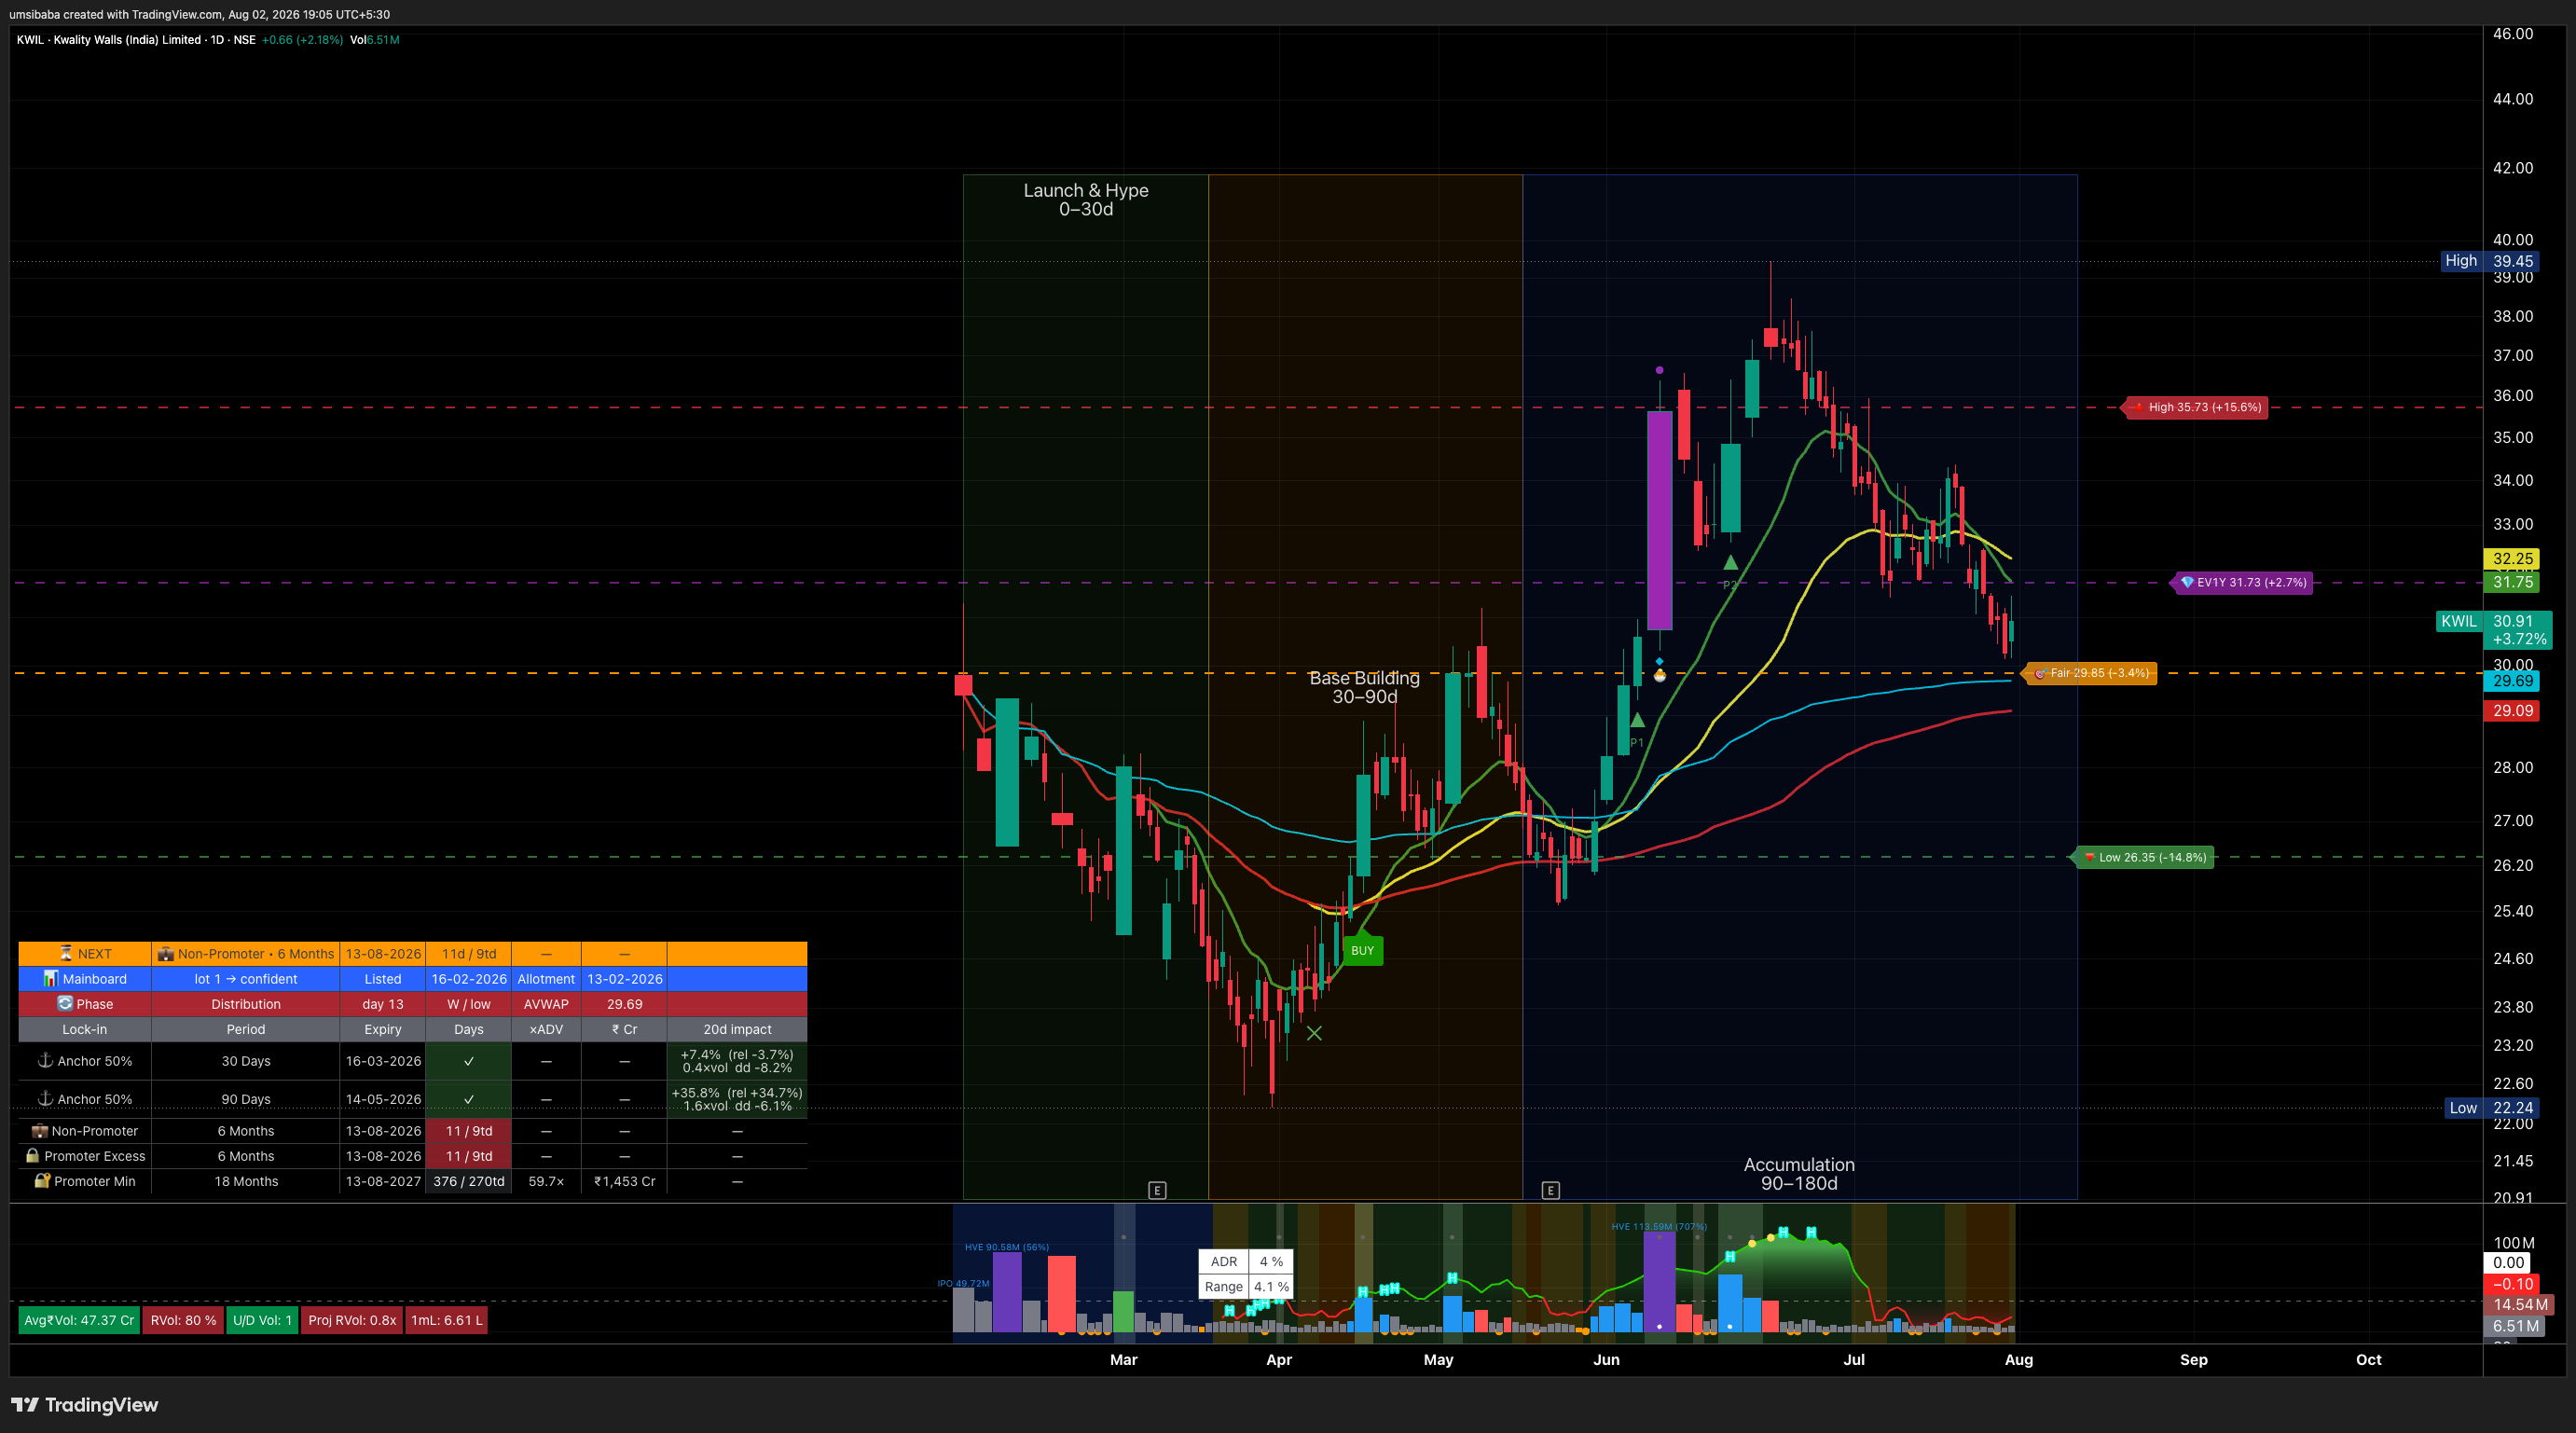2576x1433 pixels.
Task: Click the padlock icon beside Promoter Excess
Action: [33, 1155]
